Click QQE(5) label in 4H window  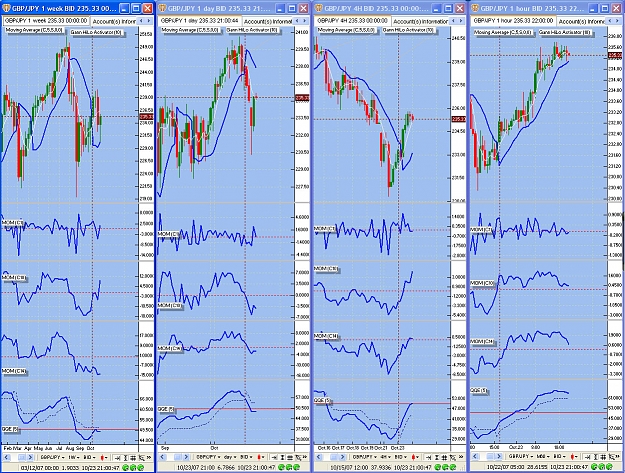323,400
